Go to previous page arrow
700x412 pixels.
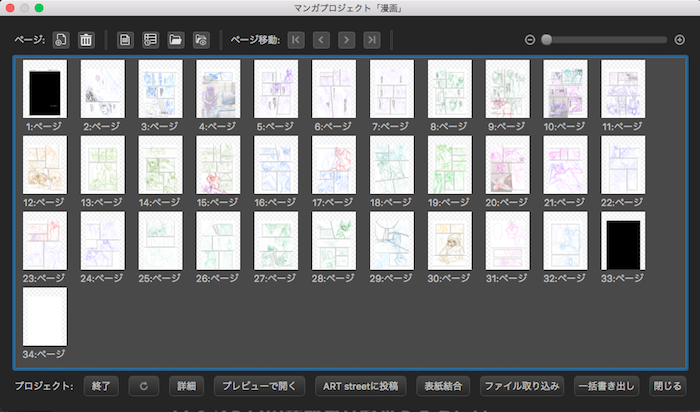[321, 40]
